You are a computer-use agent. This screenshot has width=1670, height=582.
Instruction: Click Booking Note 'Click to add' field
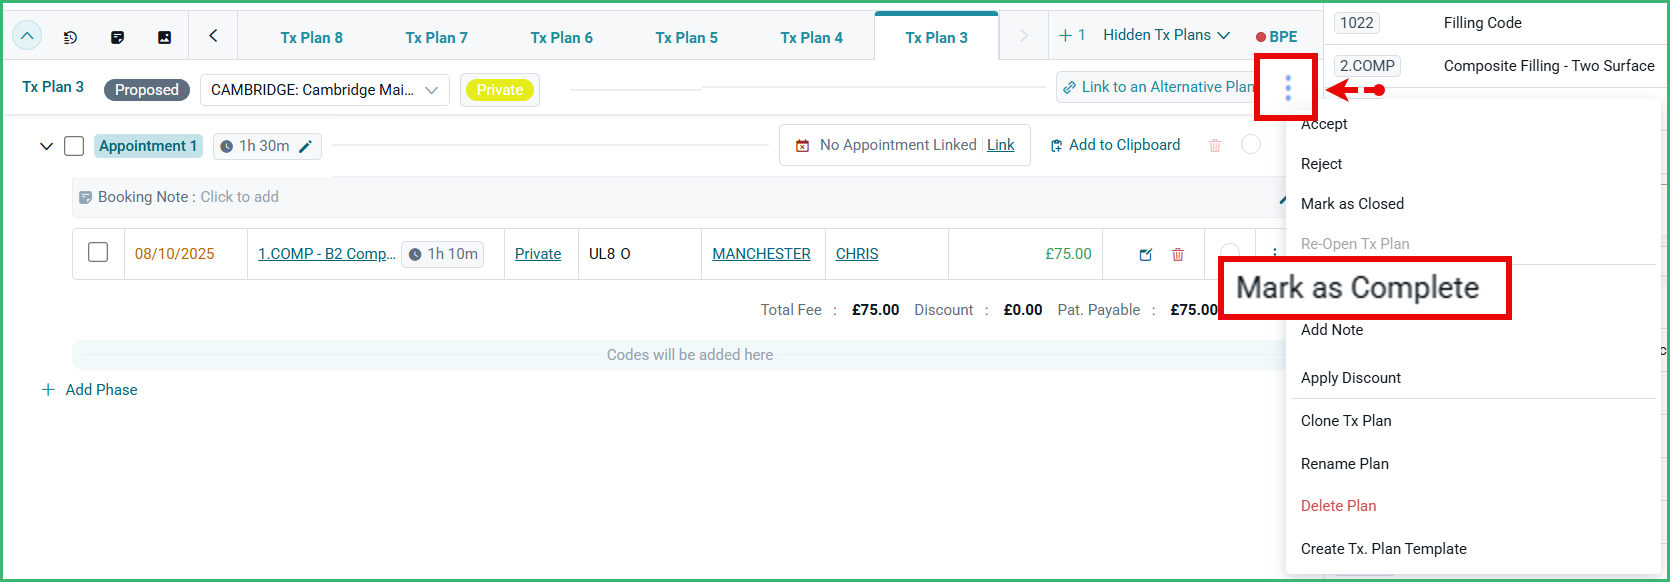pos(239,197)
